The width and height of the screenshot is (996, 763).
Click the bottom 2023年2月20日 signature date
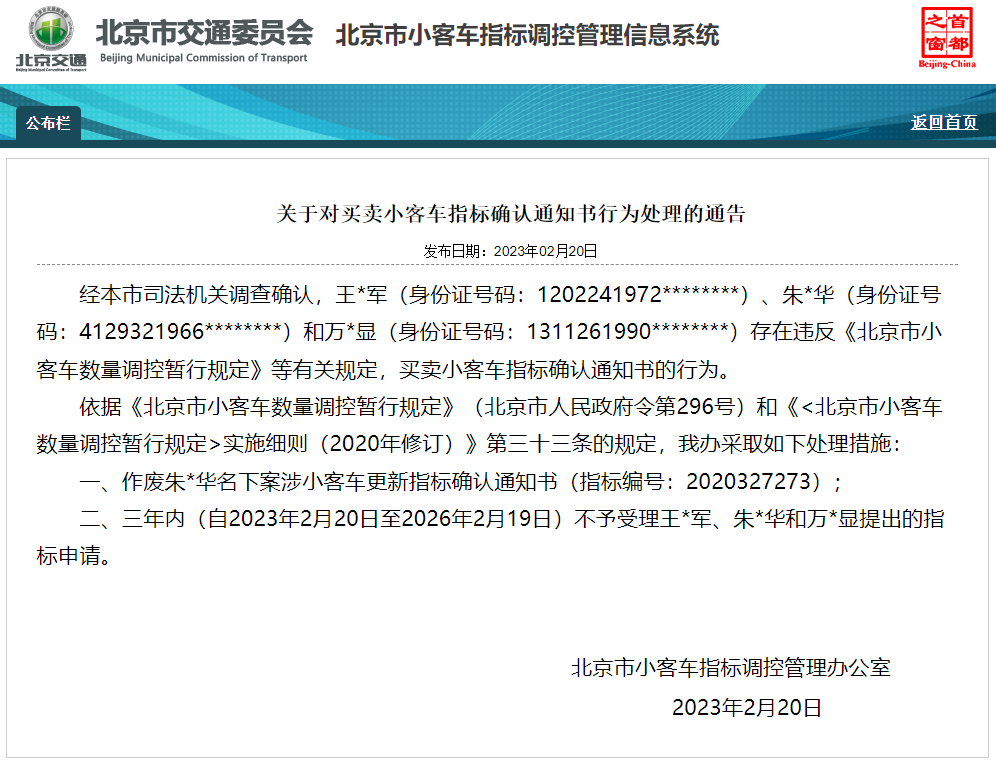pos(746,707)
